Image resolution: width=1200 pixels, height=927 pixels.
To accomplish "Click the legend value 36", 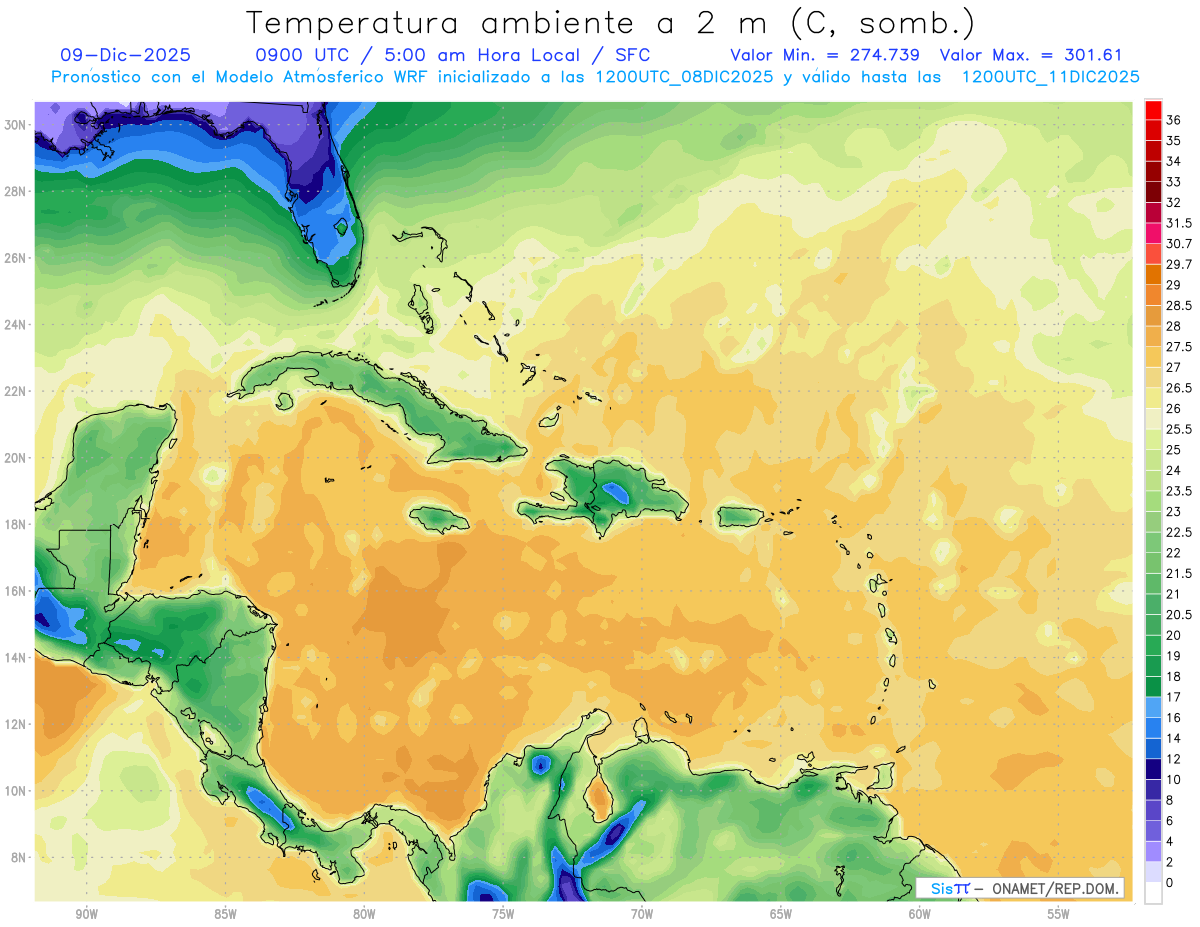I will 1173,120.
